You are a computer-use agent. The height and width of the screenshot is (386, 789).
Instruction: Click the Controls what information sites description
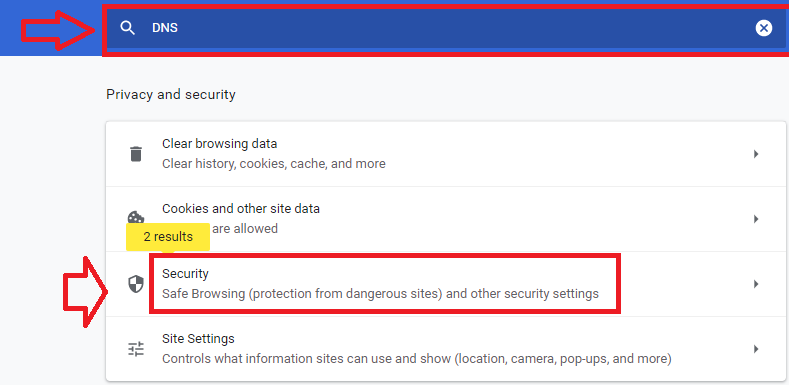[417, 359]
